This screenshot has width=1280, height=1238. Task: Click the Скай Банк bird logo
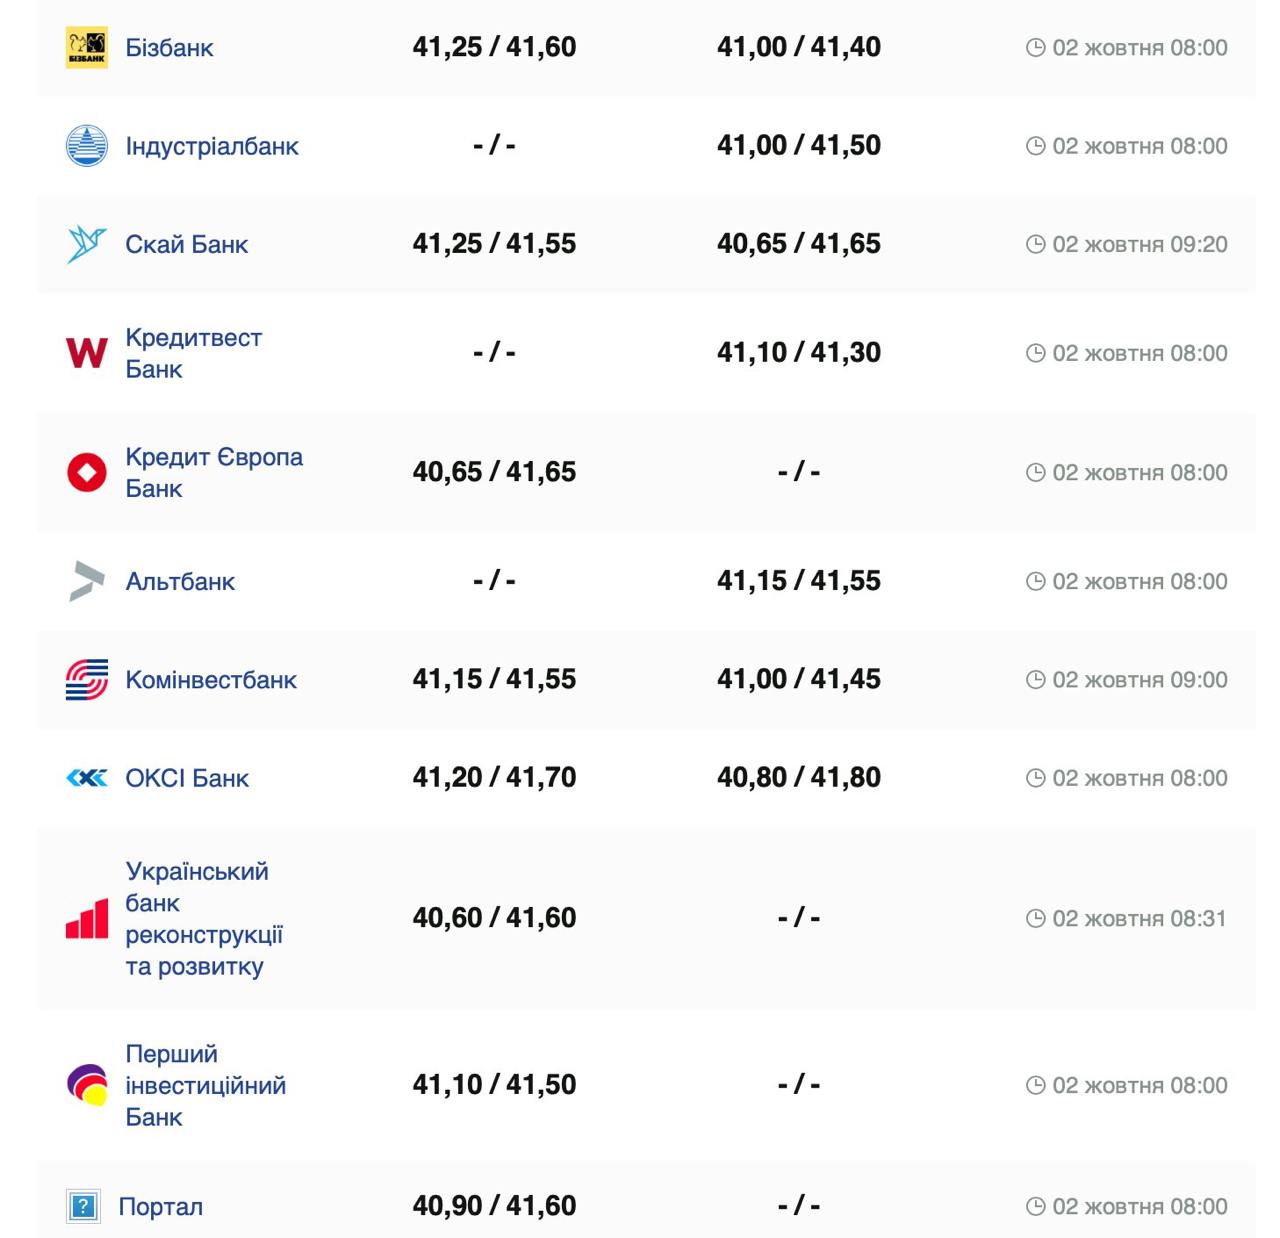[87, 244]
